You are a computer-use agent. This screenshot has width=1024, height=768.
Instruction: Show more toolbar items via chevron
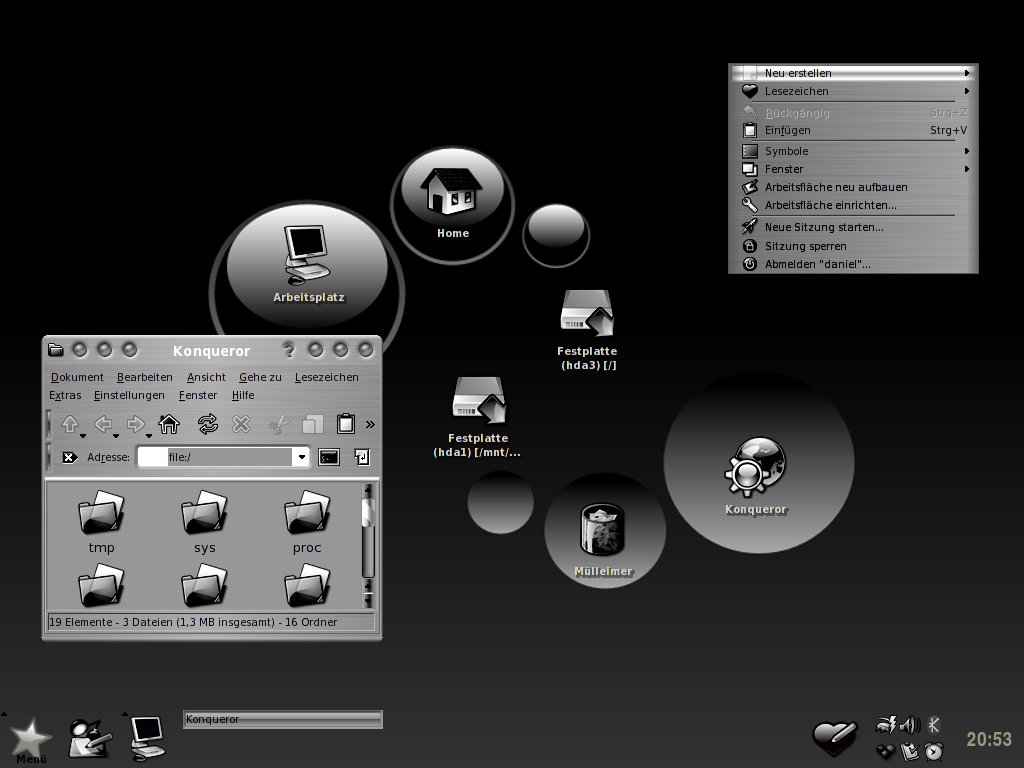(370, 424)
